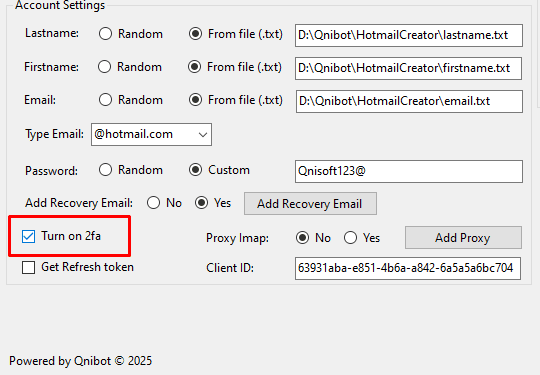Click the Client ID: label

tap(230, 268)
